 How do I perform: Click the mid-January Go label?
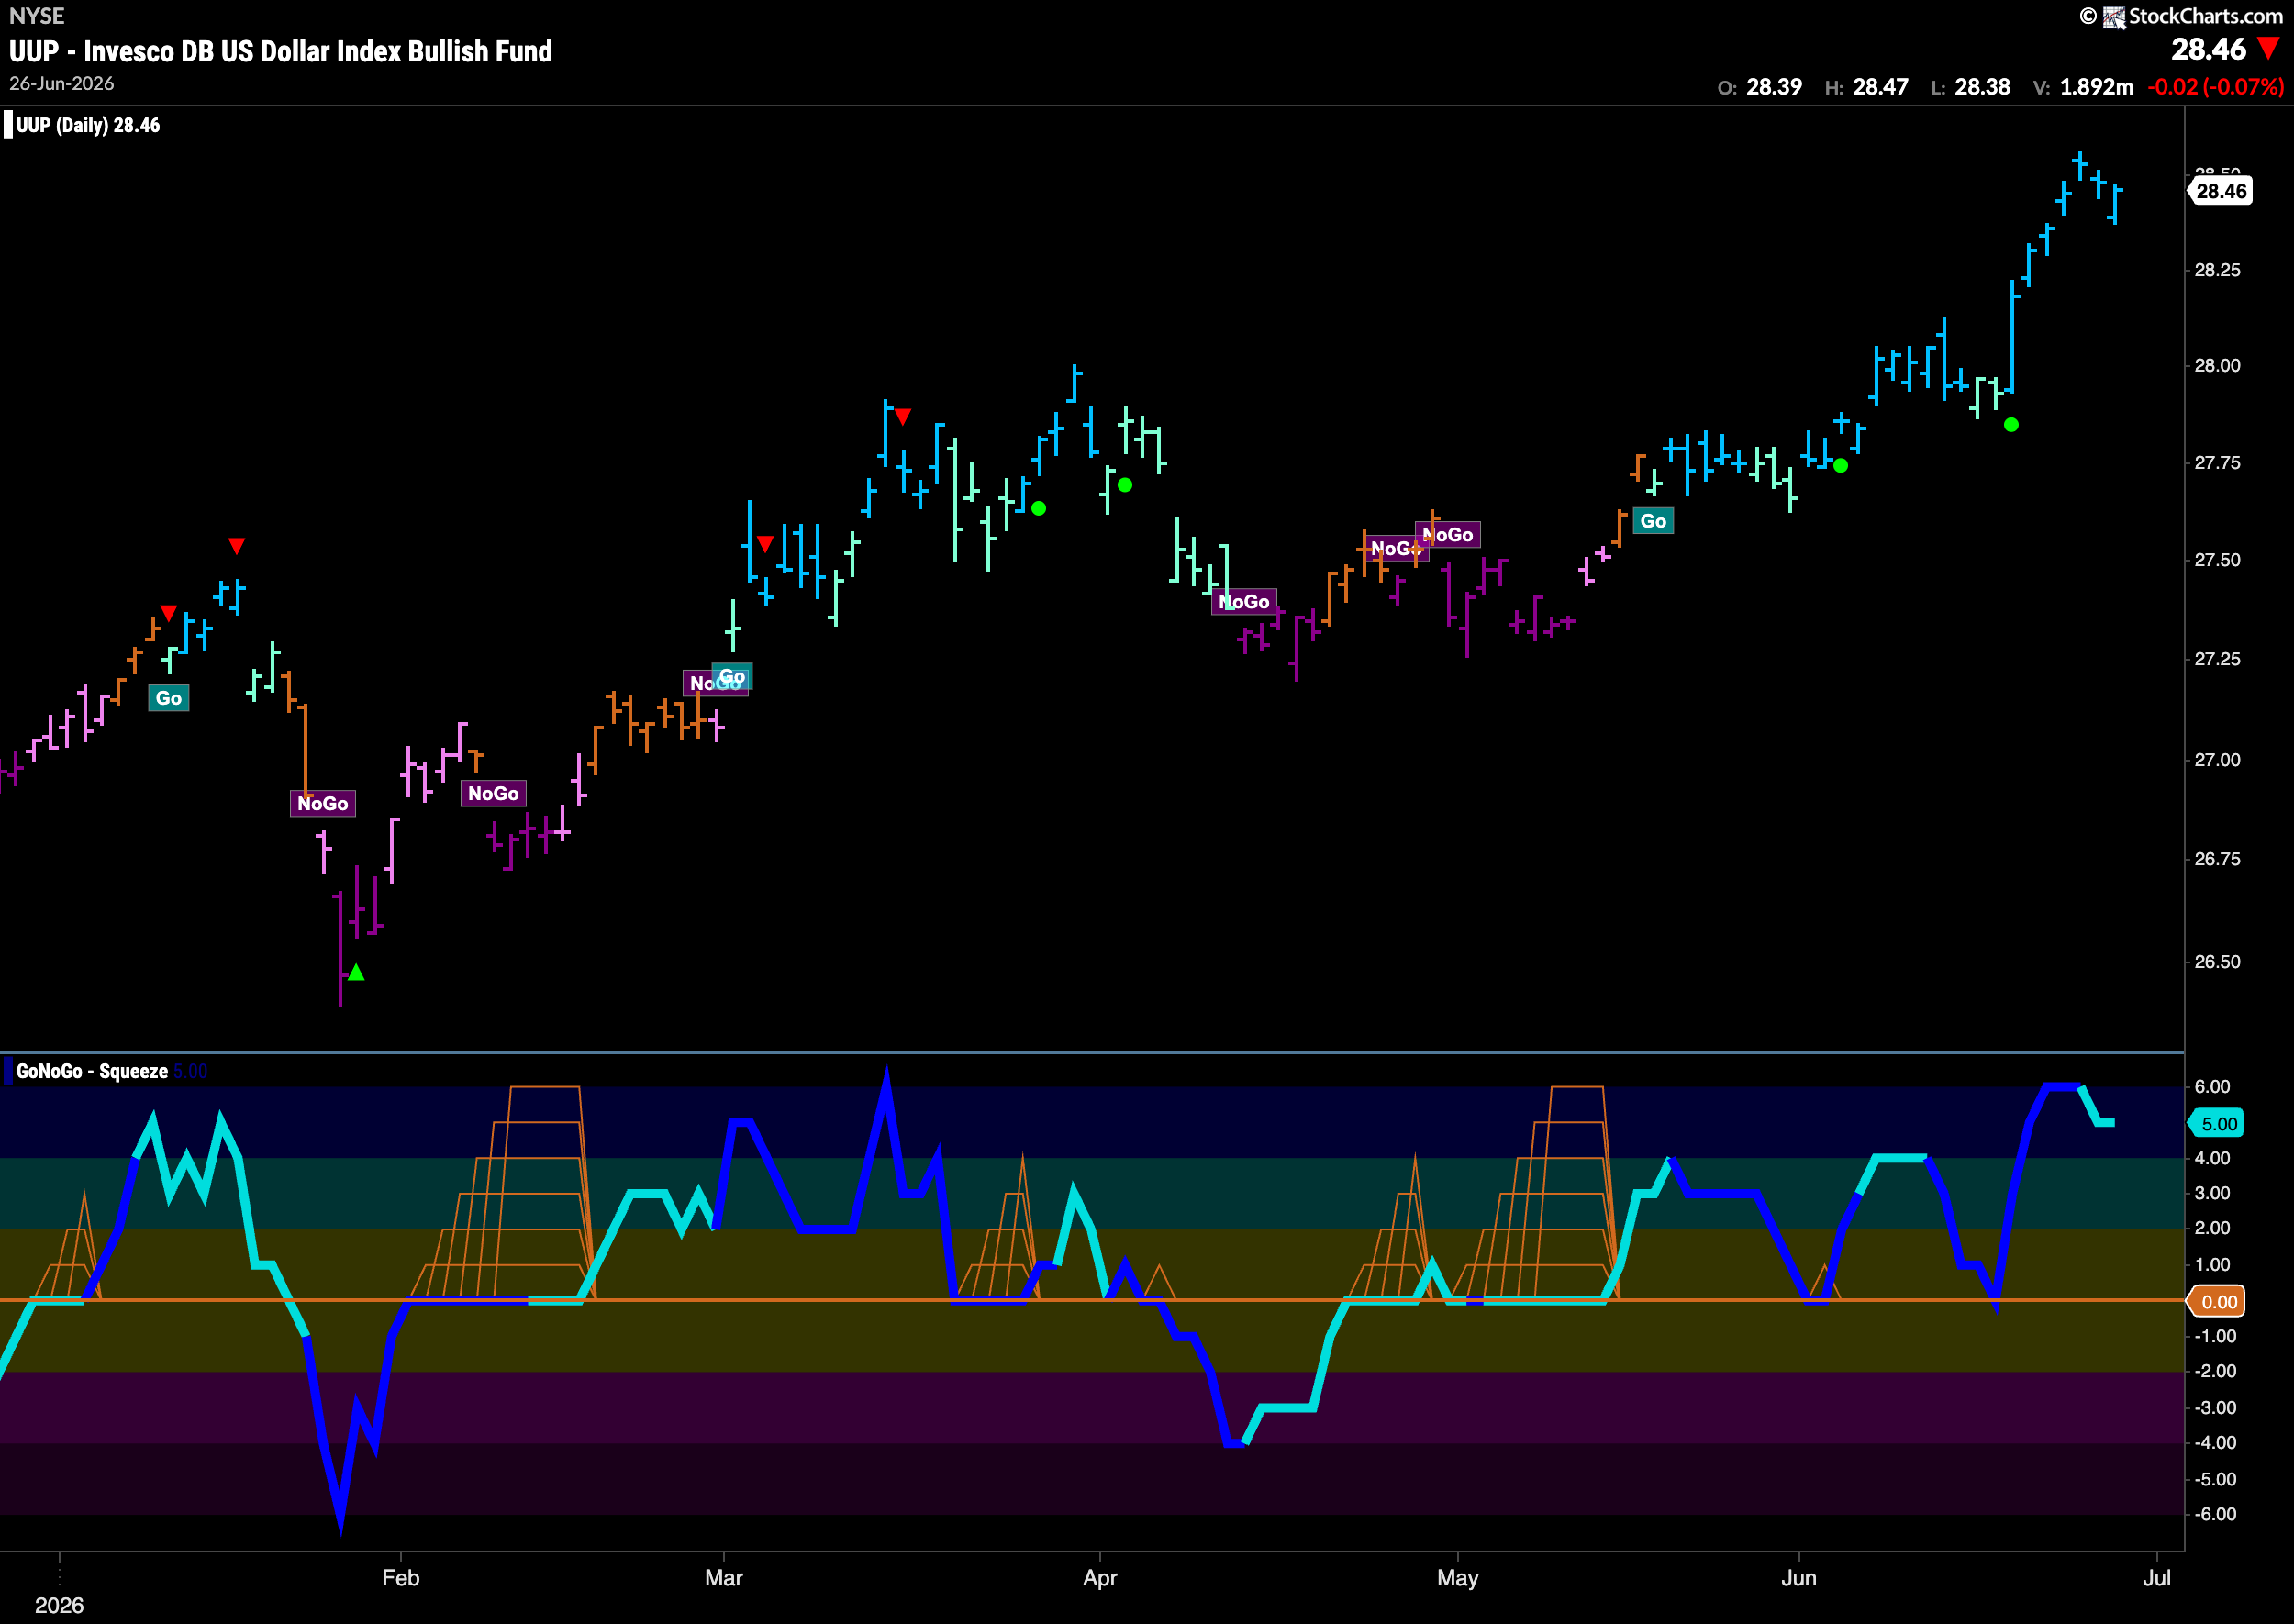(x=169, y=698)
